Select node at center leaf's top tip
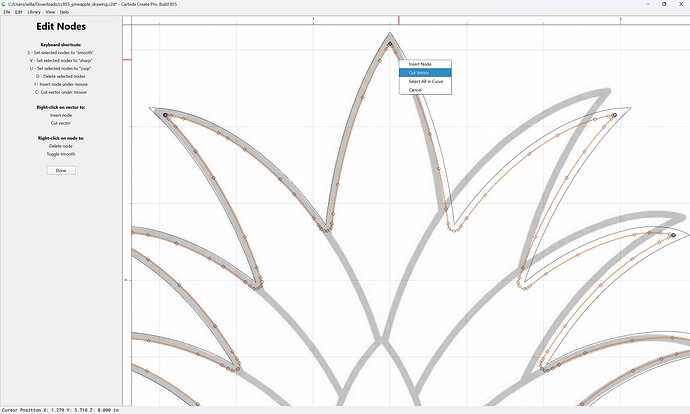The width and height of the screenshot is (690, 414). point(390,44)
